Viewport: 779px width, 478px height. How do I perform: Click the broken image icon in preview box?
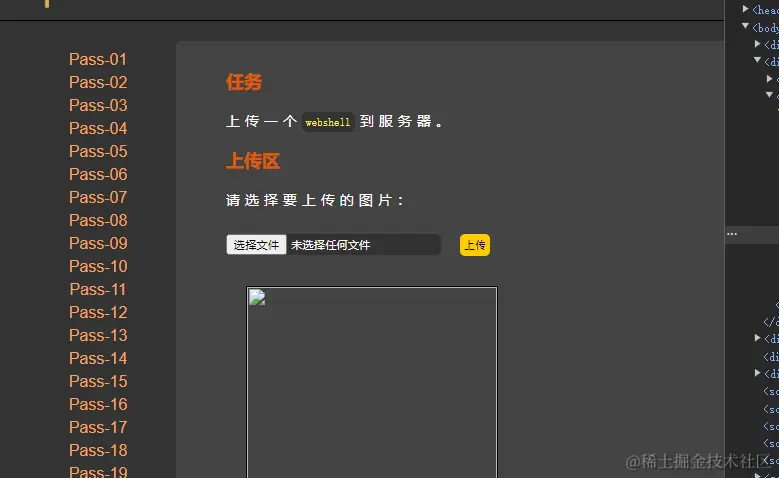tap(257, 297)
